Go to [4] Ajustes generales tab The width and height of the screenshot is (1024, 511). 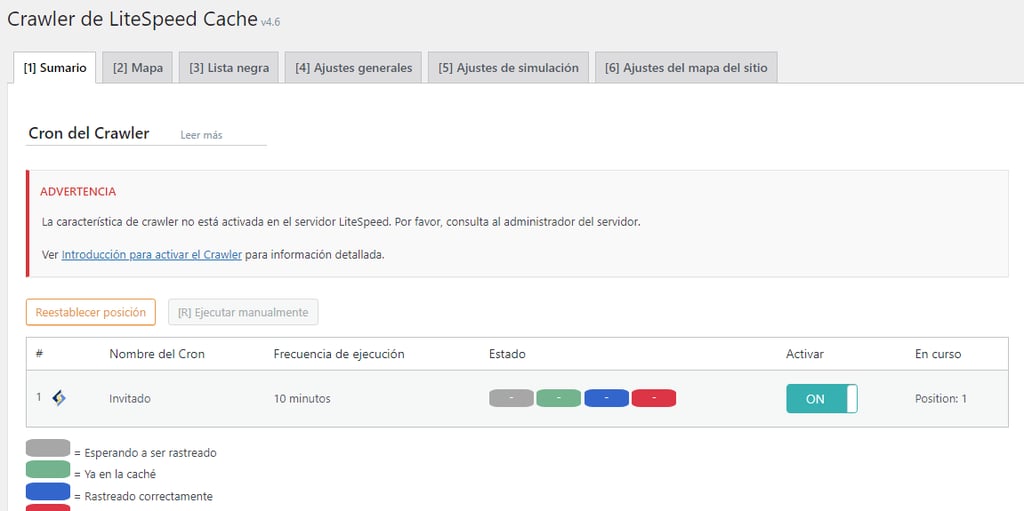tap(353, 68)
